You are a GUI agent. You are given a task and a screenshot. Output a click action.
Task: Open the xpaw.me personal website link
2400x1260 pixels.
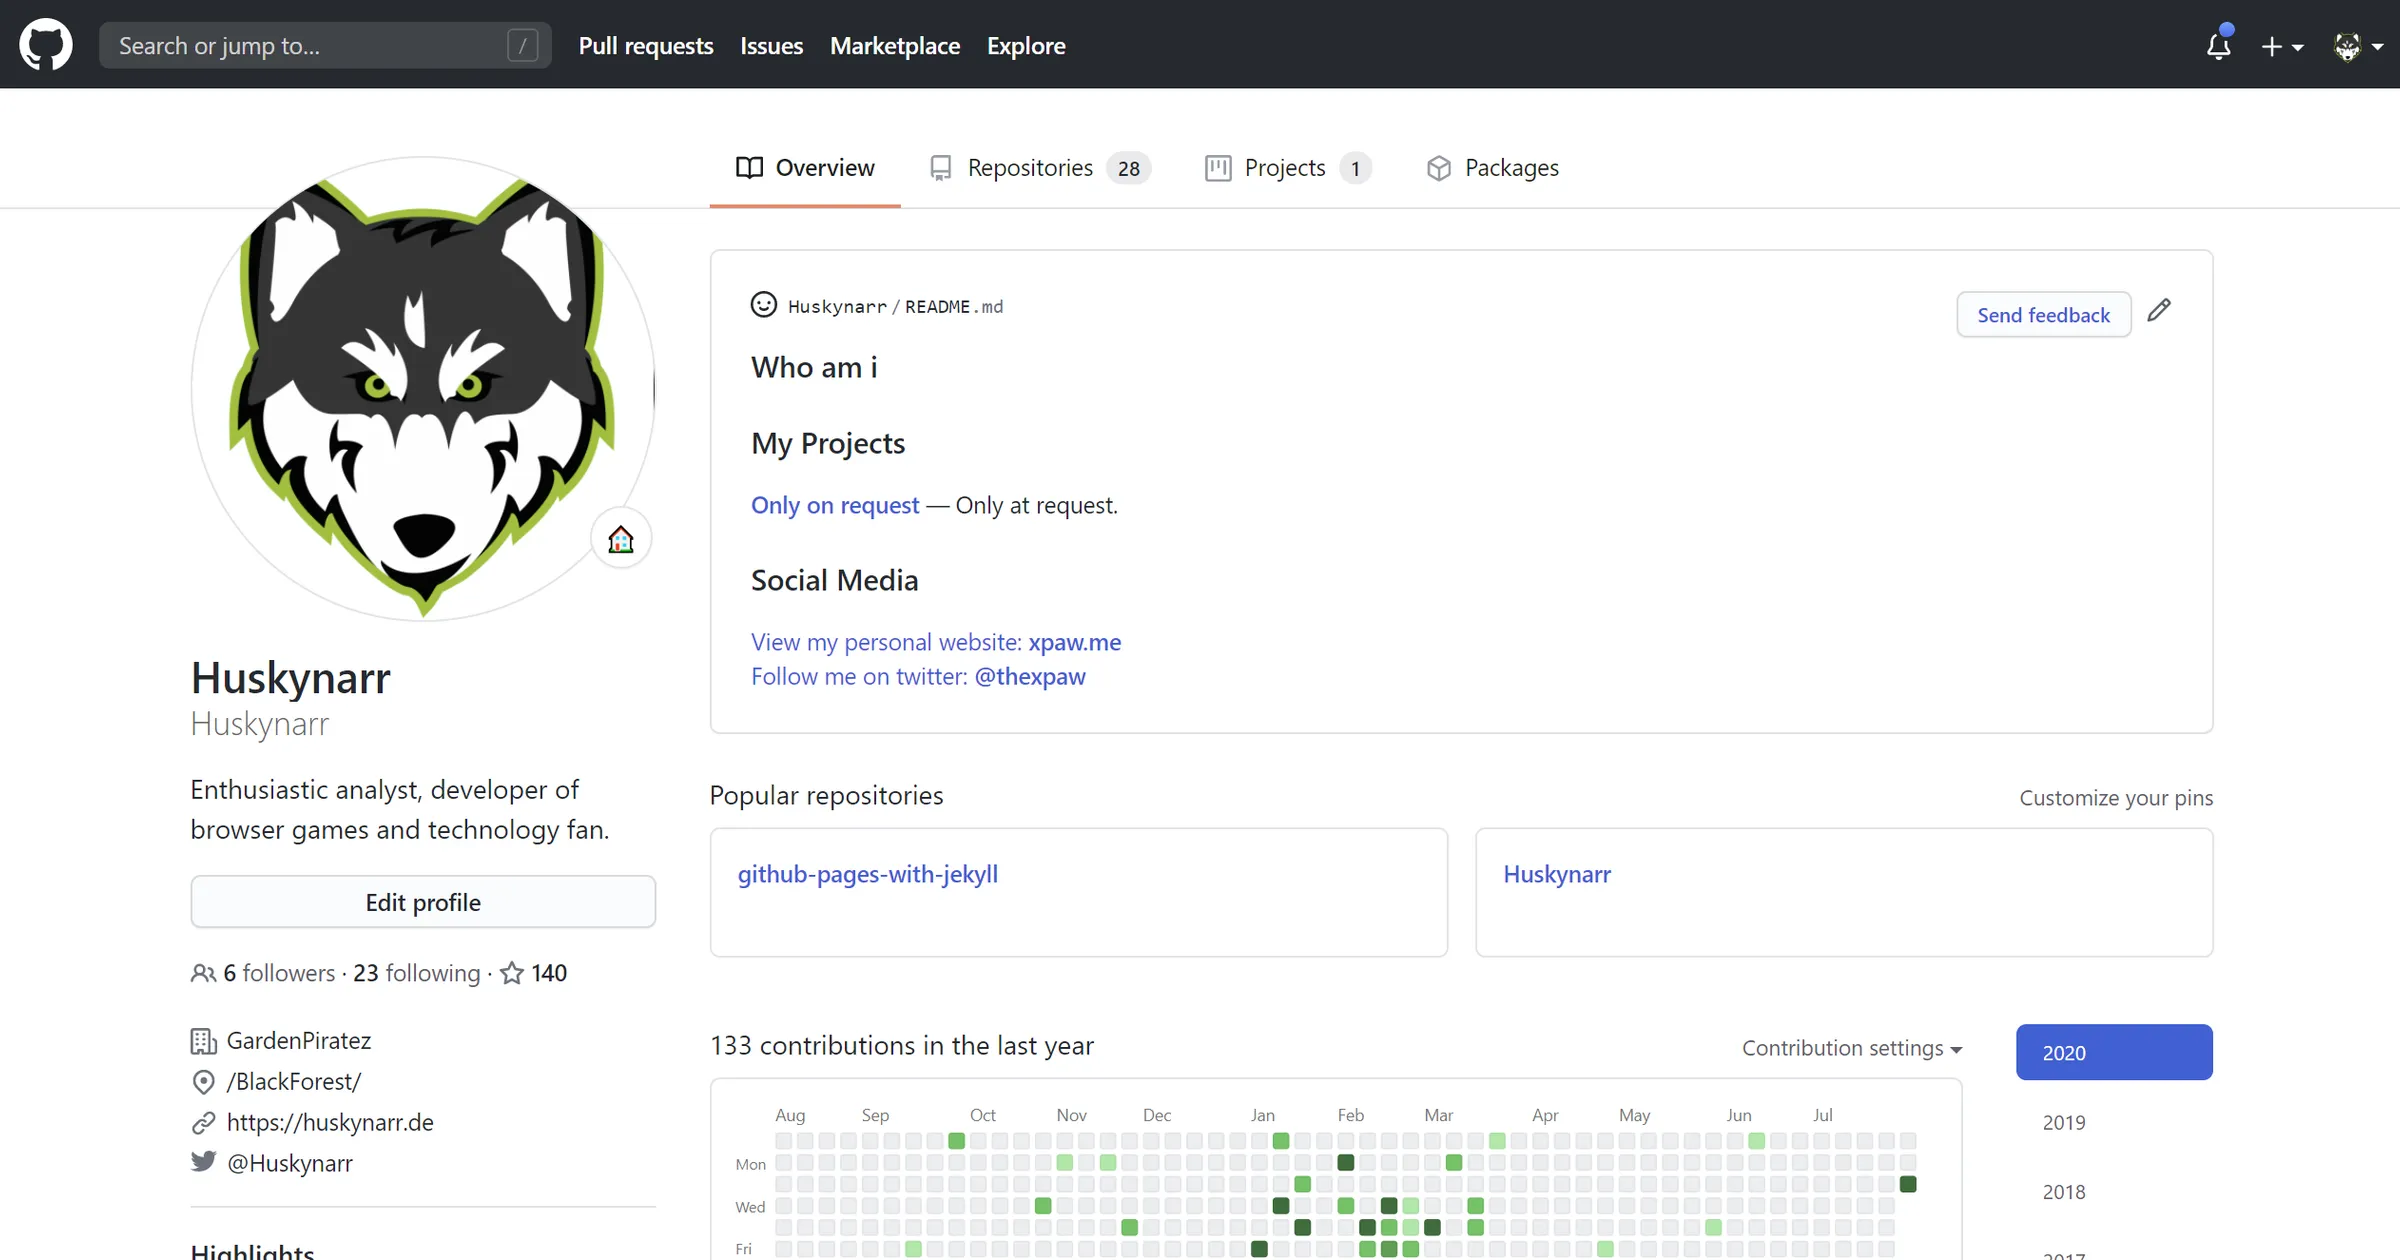(x=1075, y=642)
